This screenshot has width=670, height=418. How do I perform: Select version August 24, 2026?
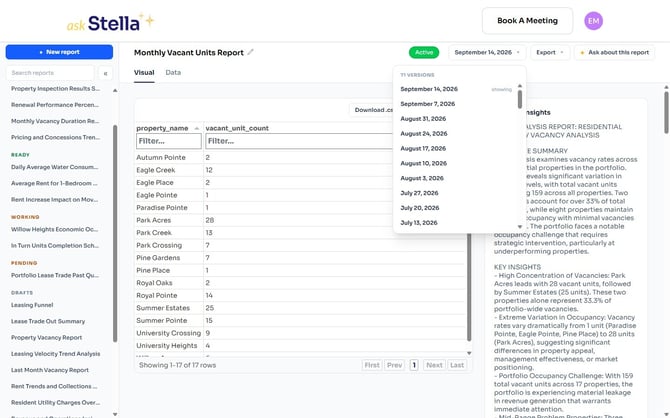(455, 134)
